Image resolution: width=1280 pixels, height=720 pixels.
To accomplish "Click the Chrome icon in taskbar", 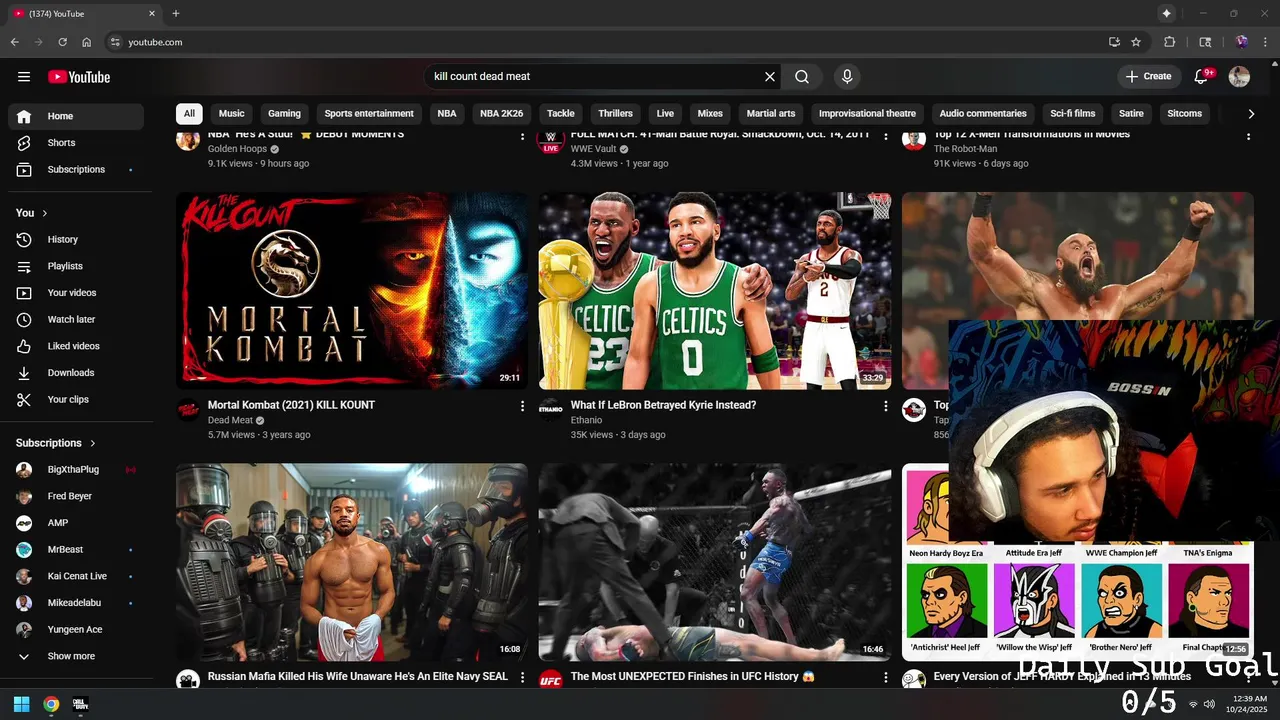I will [x=51, y=704].
